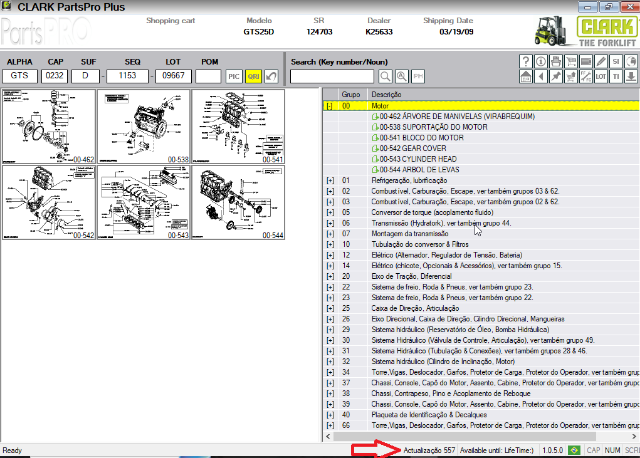Viewport: 640px width, 458px height.
Task: Open the wrench tools toolbar icon
Action: click(586, 76)
